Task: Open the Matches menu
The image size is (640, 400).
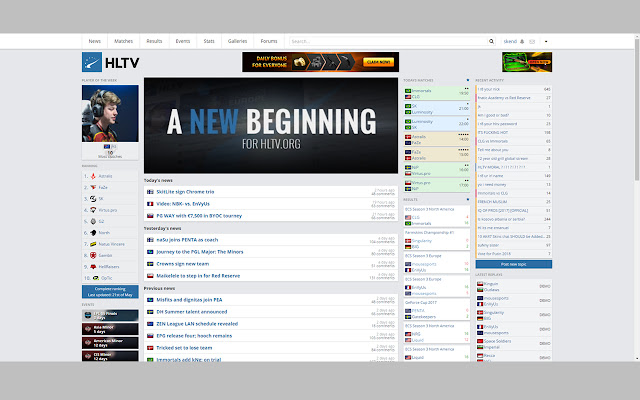Action: tap(123, 41)
